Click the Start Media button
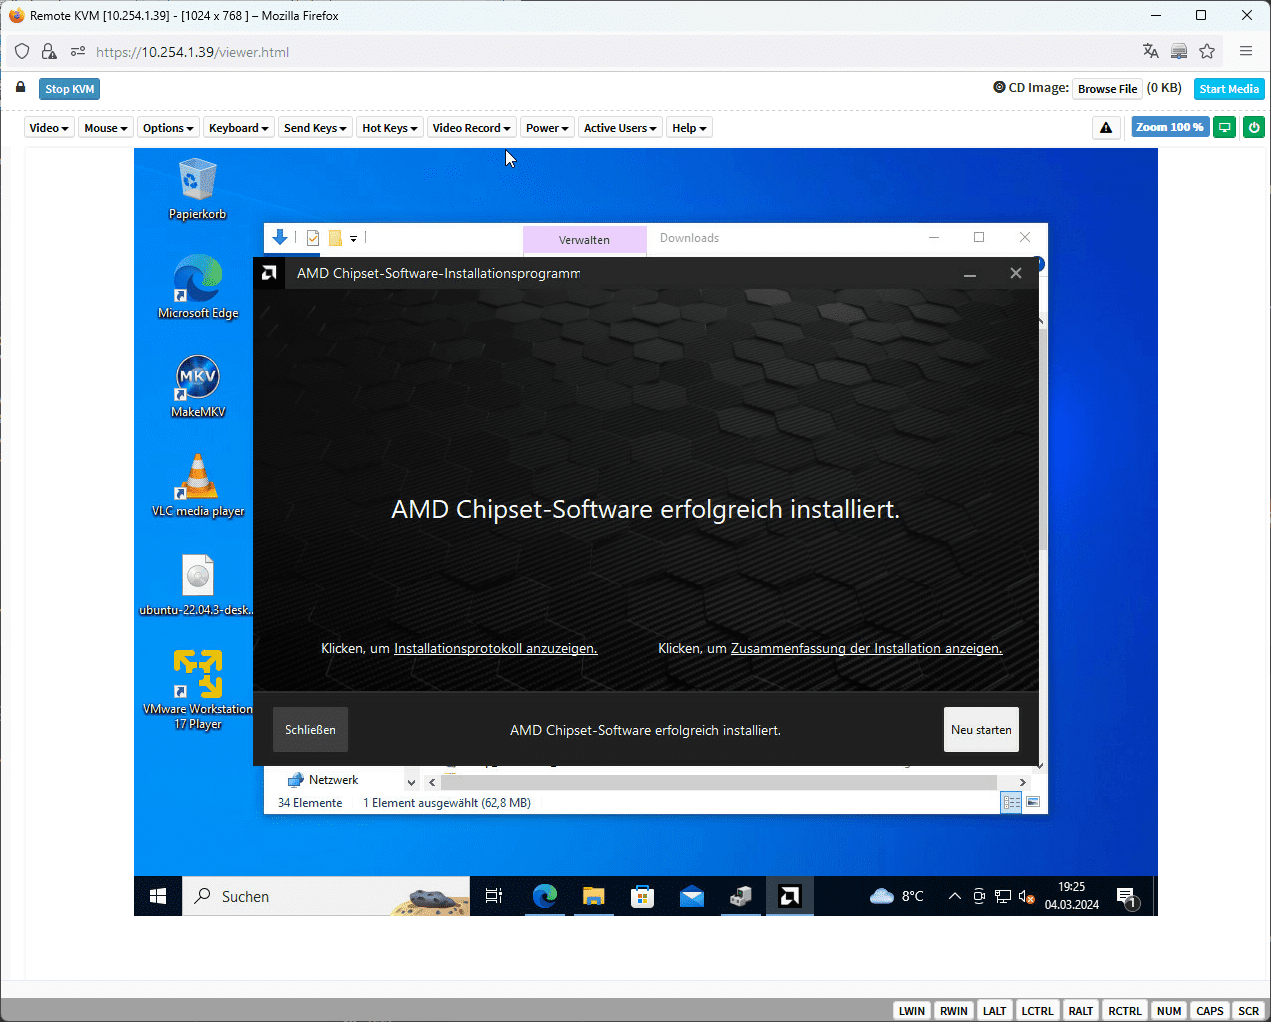Viewport: 1271px width, 1022px height. click(1229, 89)
